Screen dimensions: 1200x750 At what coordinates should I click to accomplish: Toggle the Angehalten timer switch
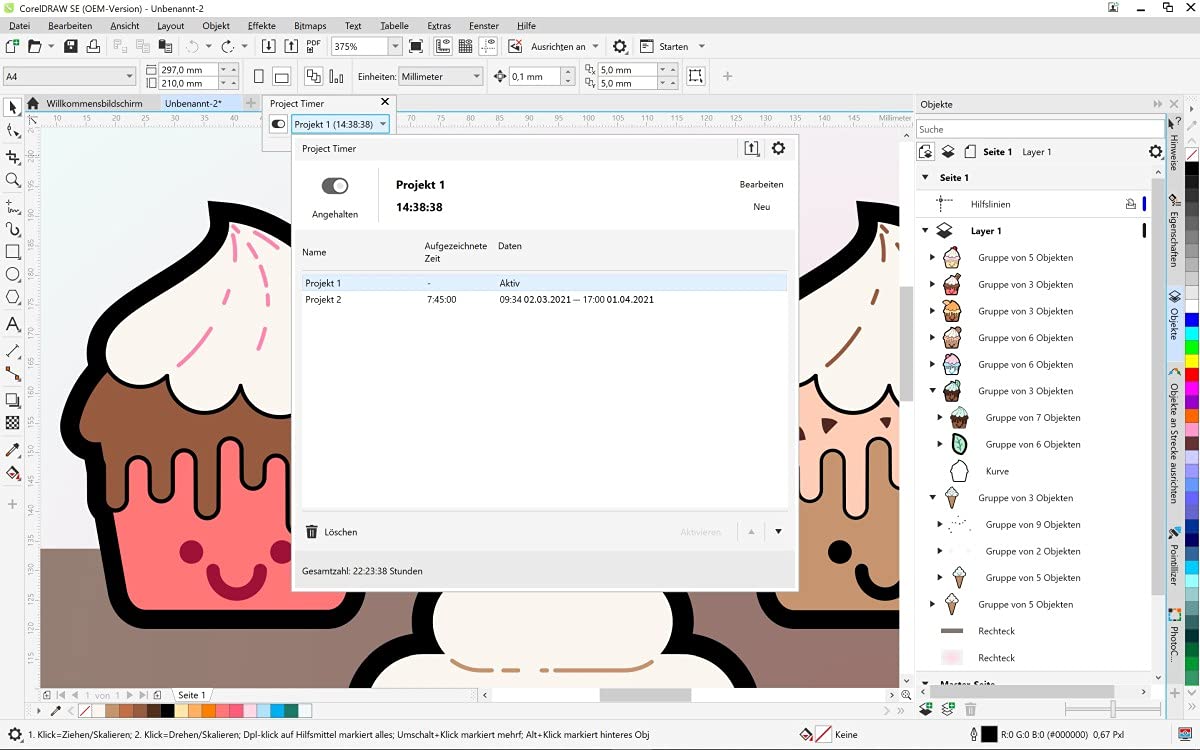click(x=335, y=186)
